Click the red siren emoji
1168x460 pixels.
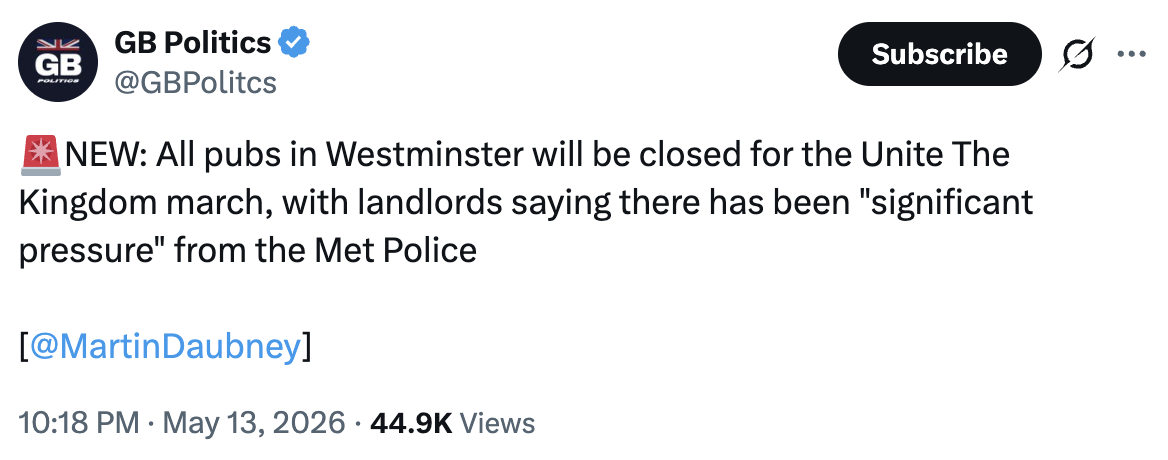(41, 155)
